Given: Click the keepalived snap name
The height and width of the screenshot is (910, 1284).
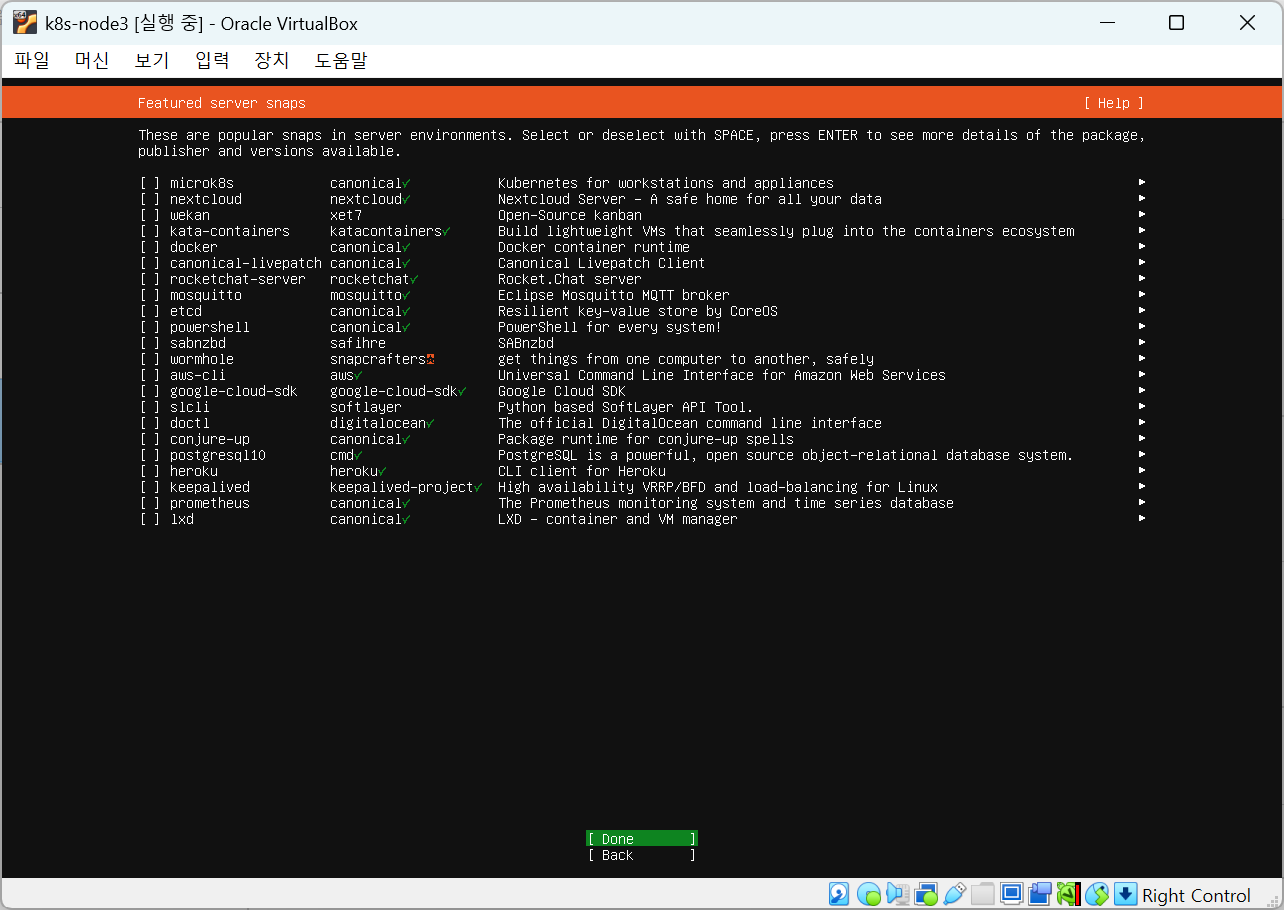Looking at the screenshot, I should (x=210, y=487).
